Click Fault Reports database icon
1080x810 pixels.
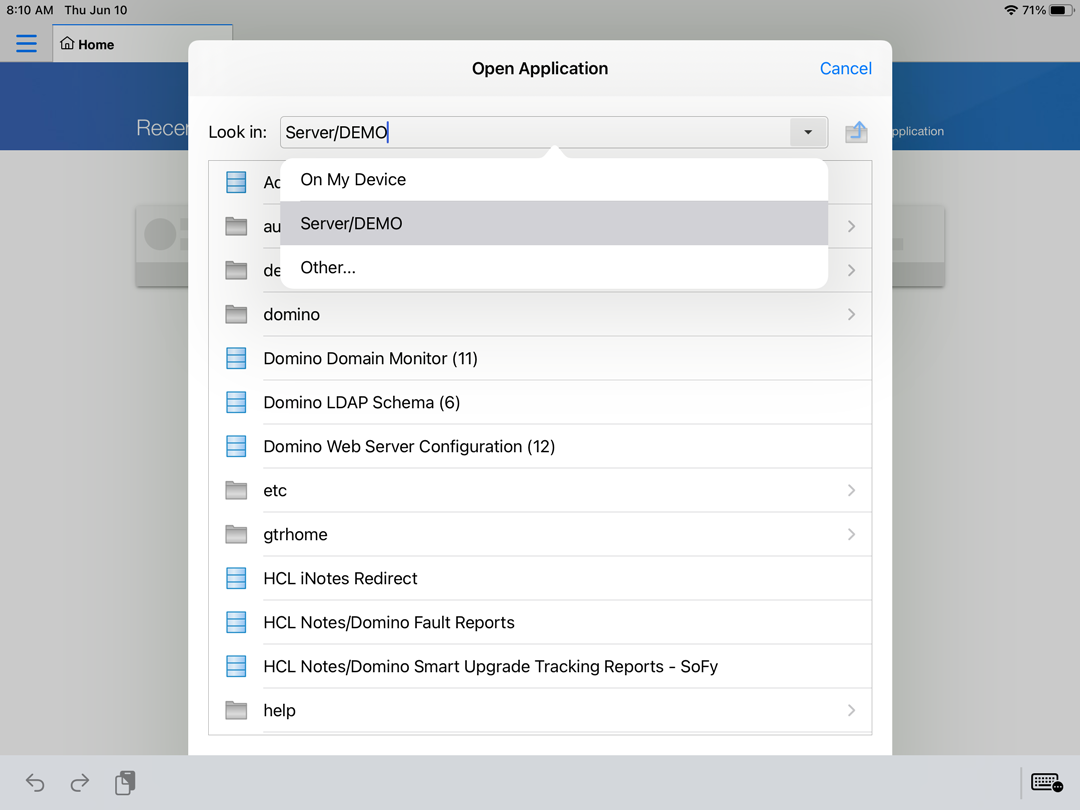(236, 623)
